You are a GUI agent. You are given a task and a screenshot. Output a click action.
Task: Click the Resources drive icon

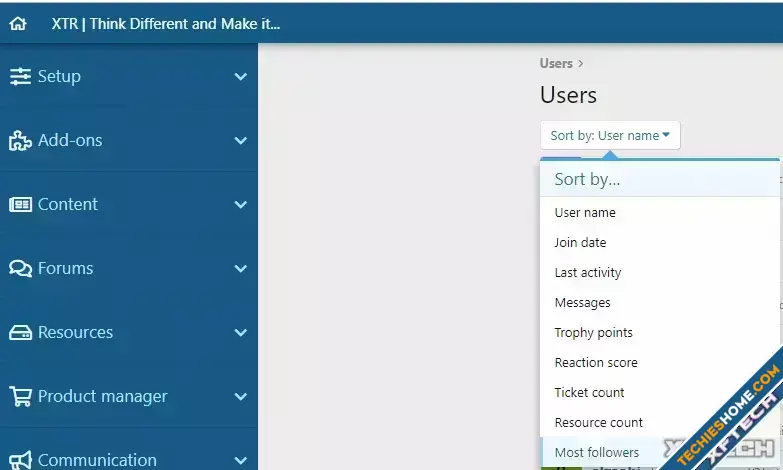pos(20,332)
